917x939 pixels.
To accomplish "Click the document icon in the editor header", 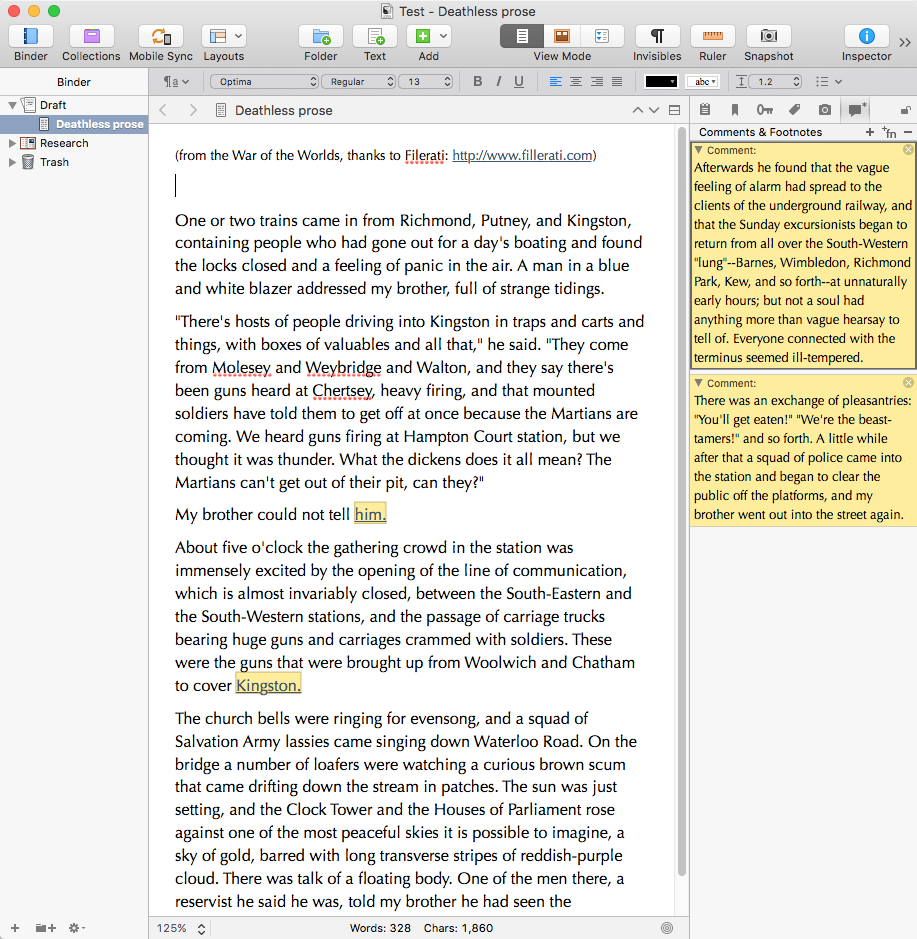I will pos(221,110).
